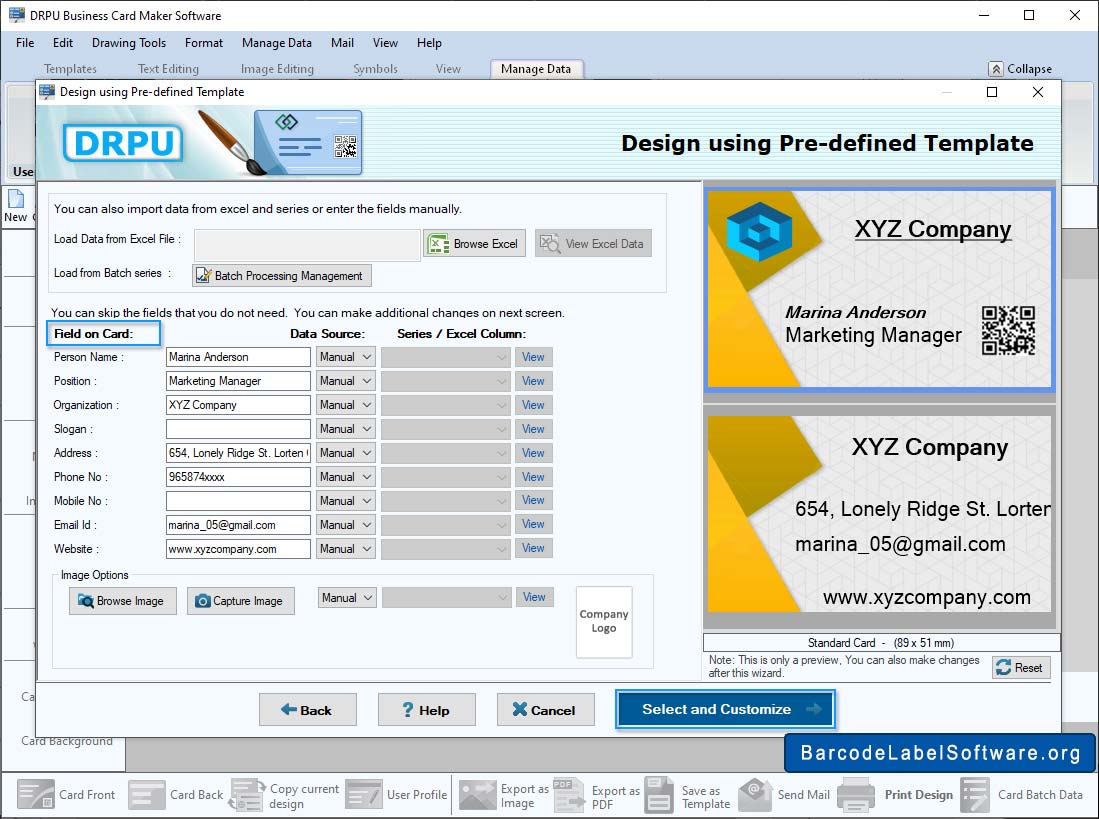The height and width of the screenshot is (819, 1099).
Task: Open Position data source dropdown
Action: [346, 380]
